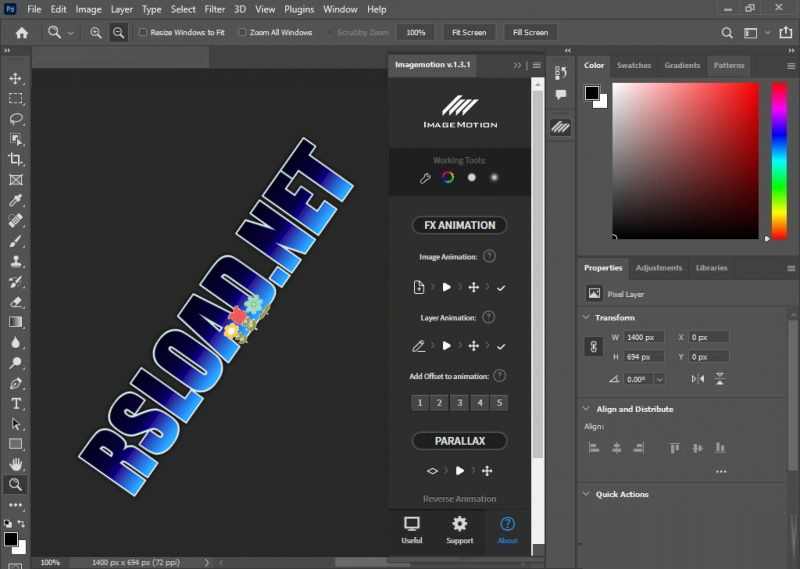Image resolution: width=800 pixels, height=569 pixels.
Task: Open the Plugins menu
Action: click(299, 9)
